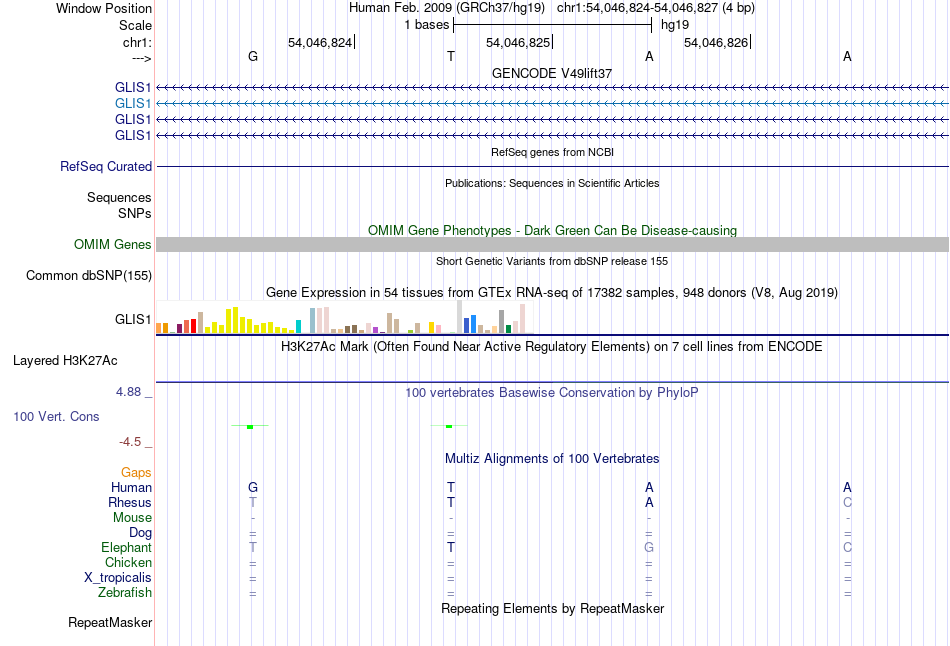Select the Chicken alignment row label
The height and width of the screenshot is (646, 950).
point(128,562)
